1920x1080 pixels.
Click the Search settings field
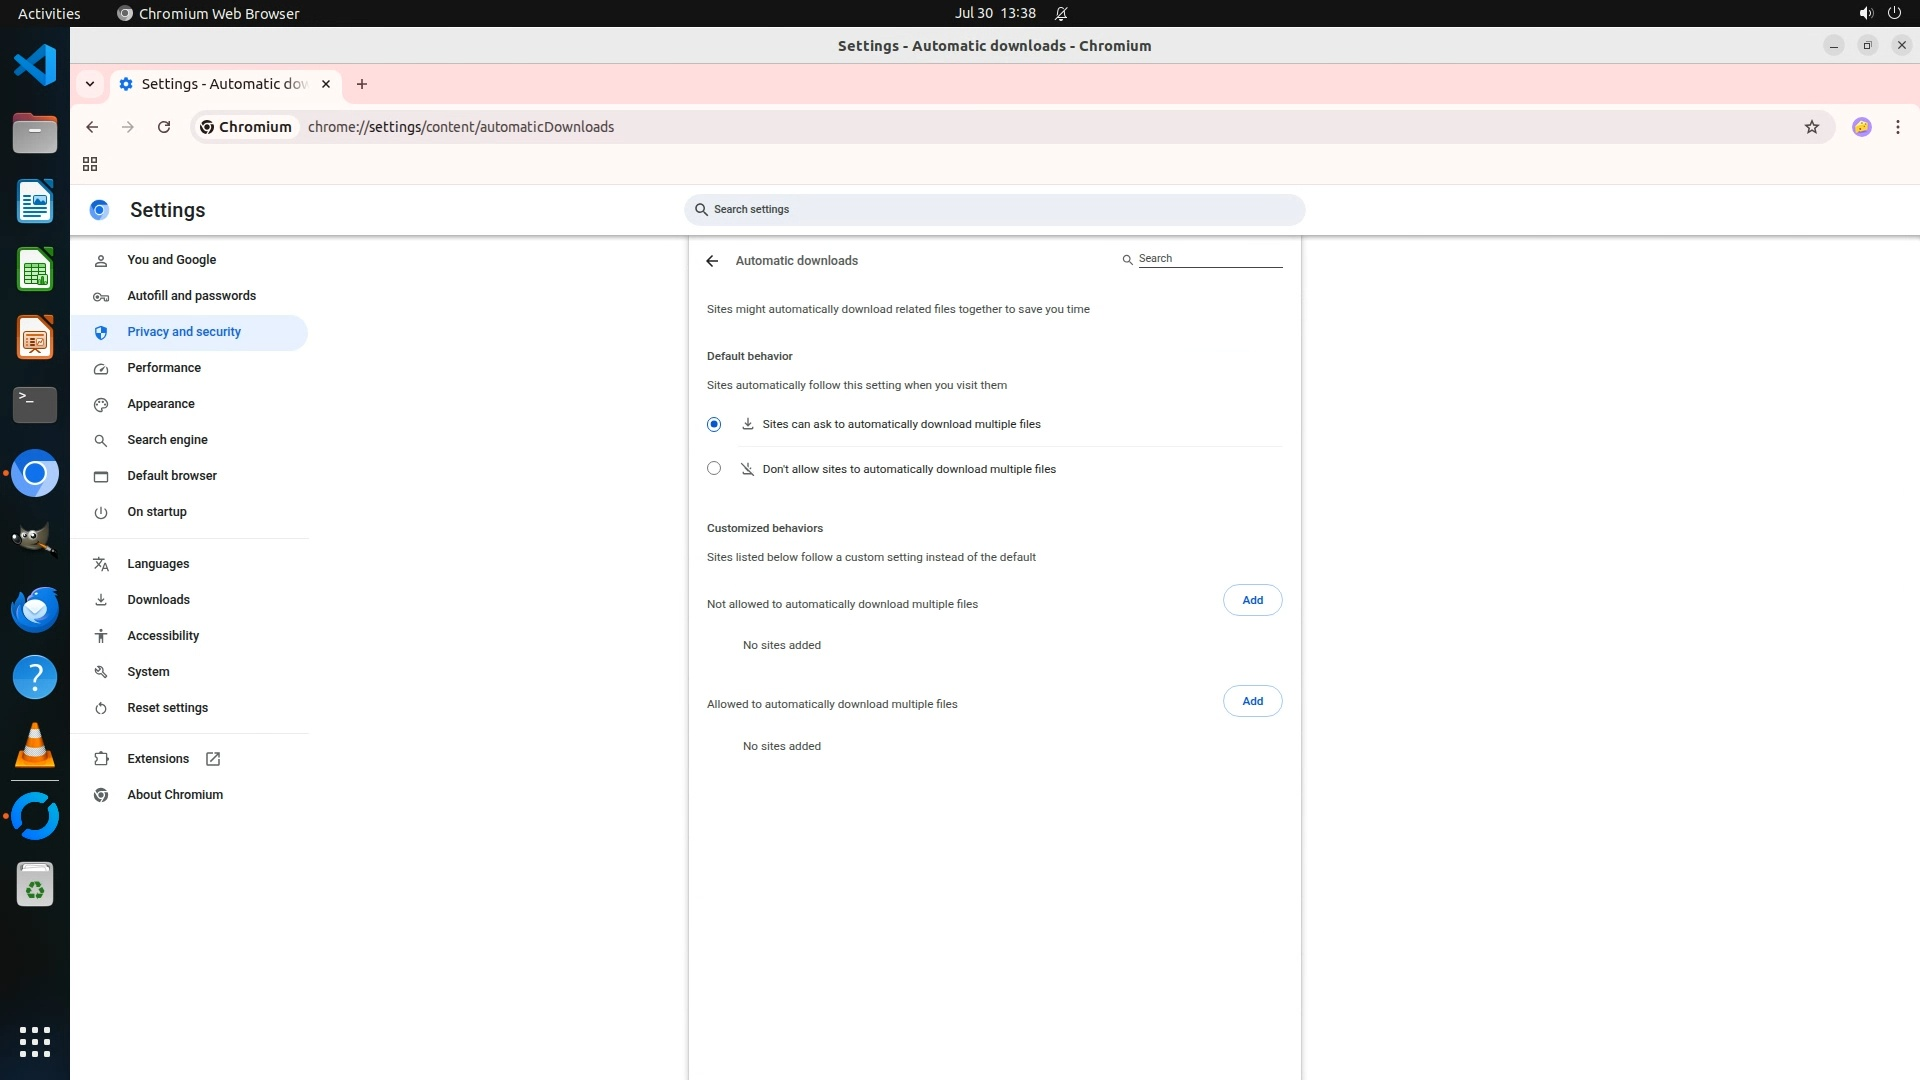click(995, 210)
